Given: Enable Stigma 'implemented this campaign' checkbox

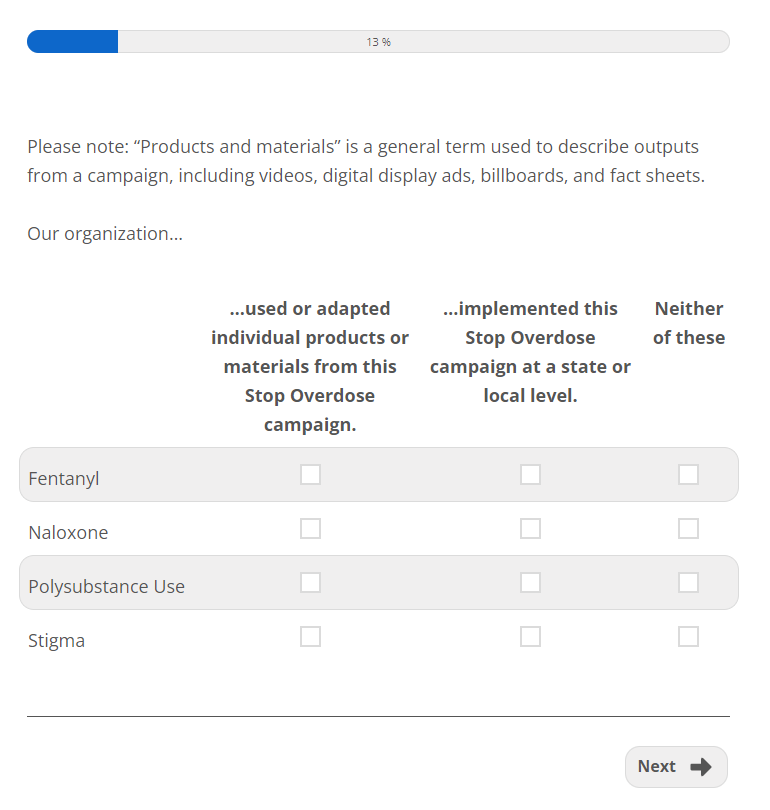Looking at the screenshot, I should coord(530,637).
